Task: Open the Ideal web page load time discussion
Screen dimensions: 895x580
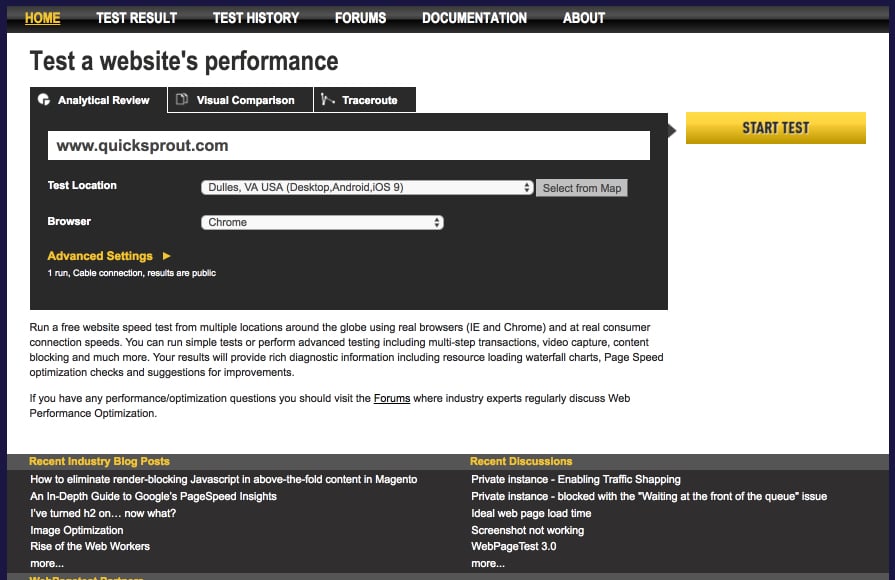Action: pyautogui.click(x=531, y=513)
